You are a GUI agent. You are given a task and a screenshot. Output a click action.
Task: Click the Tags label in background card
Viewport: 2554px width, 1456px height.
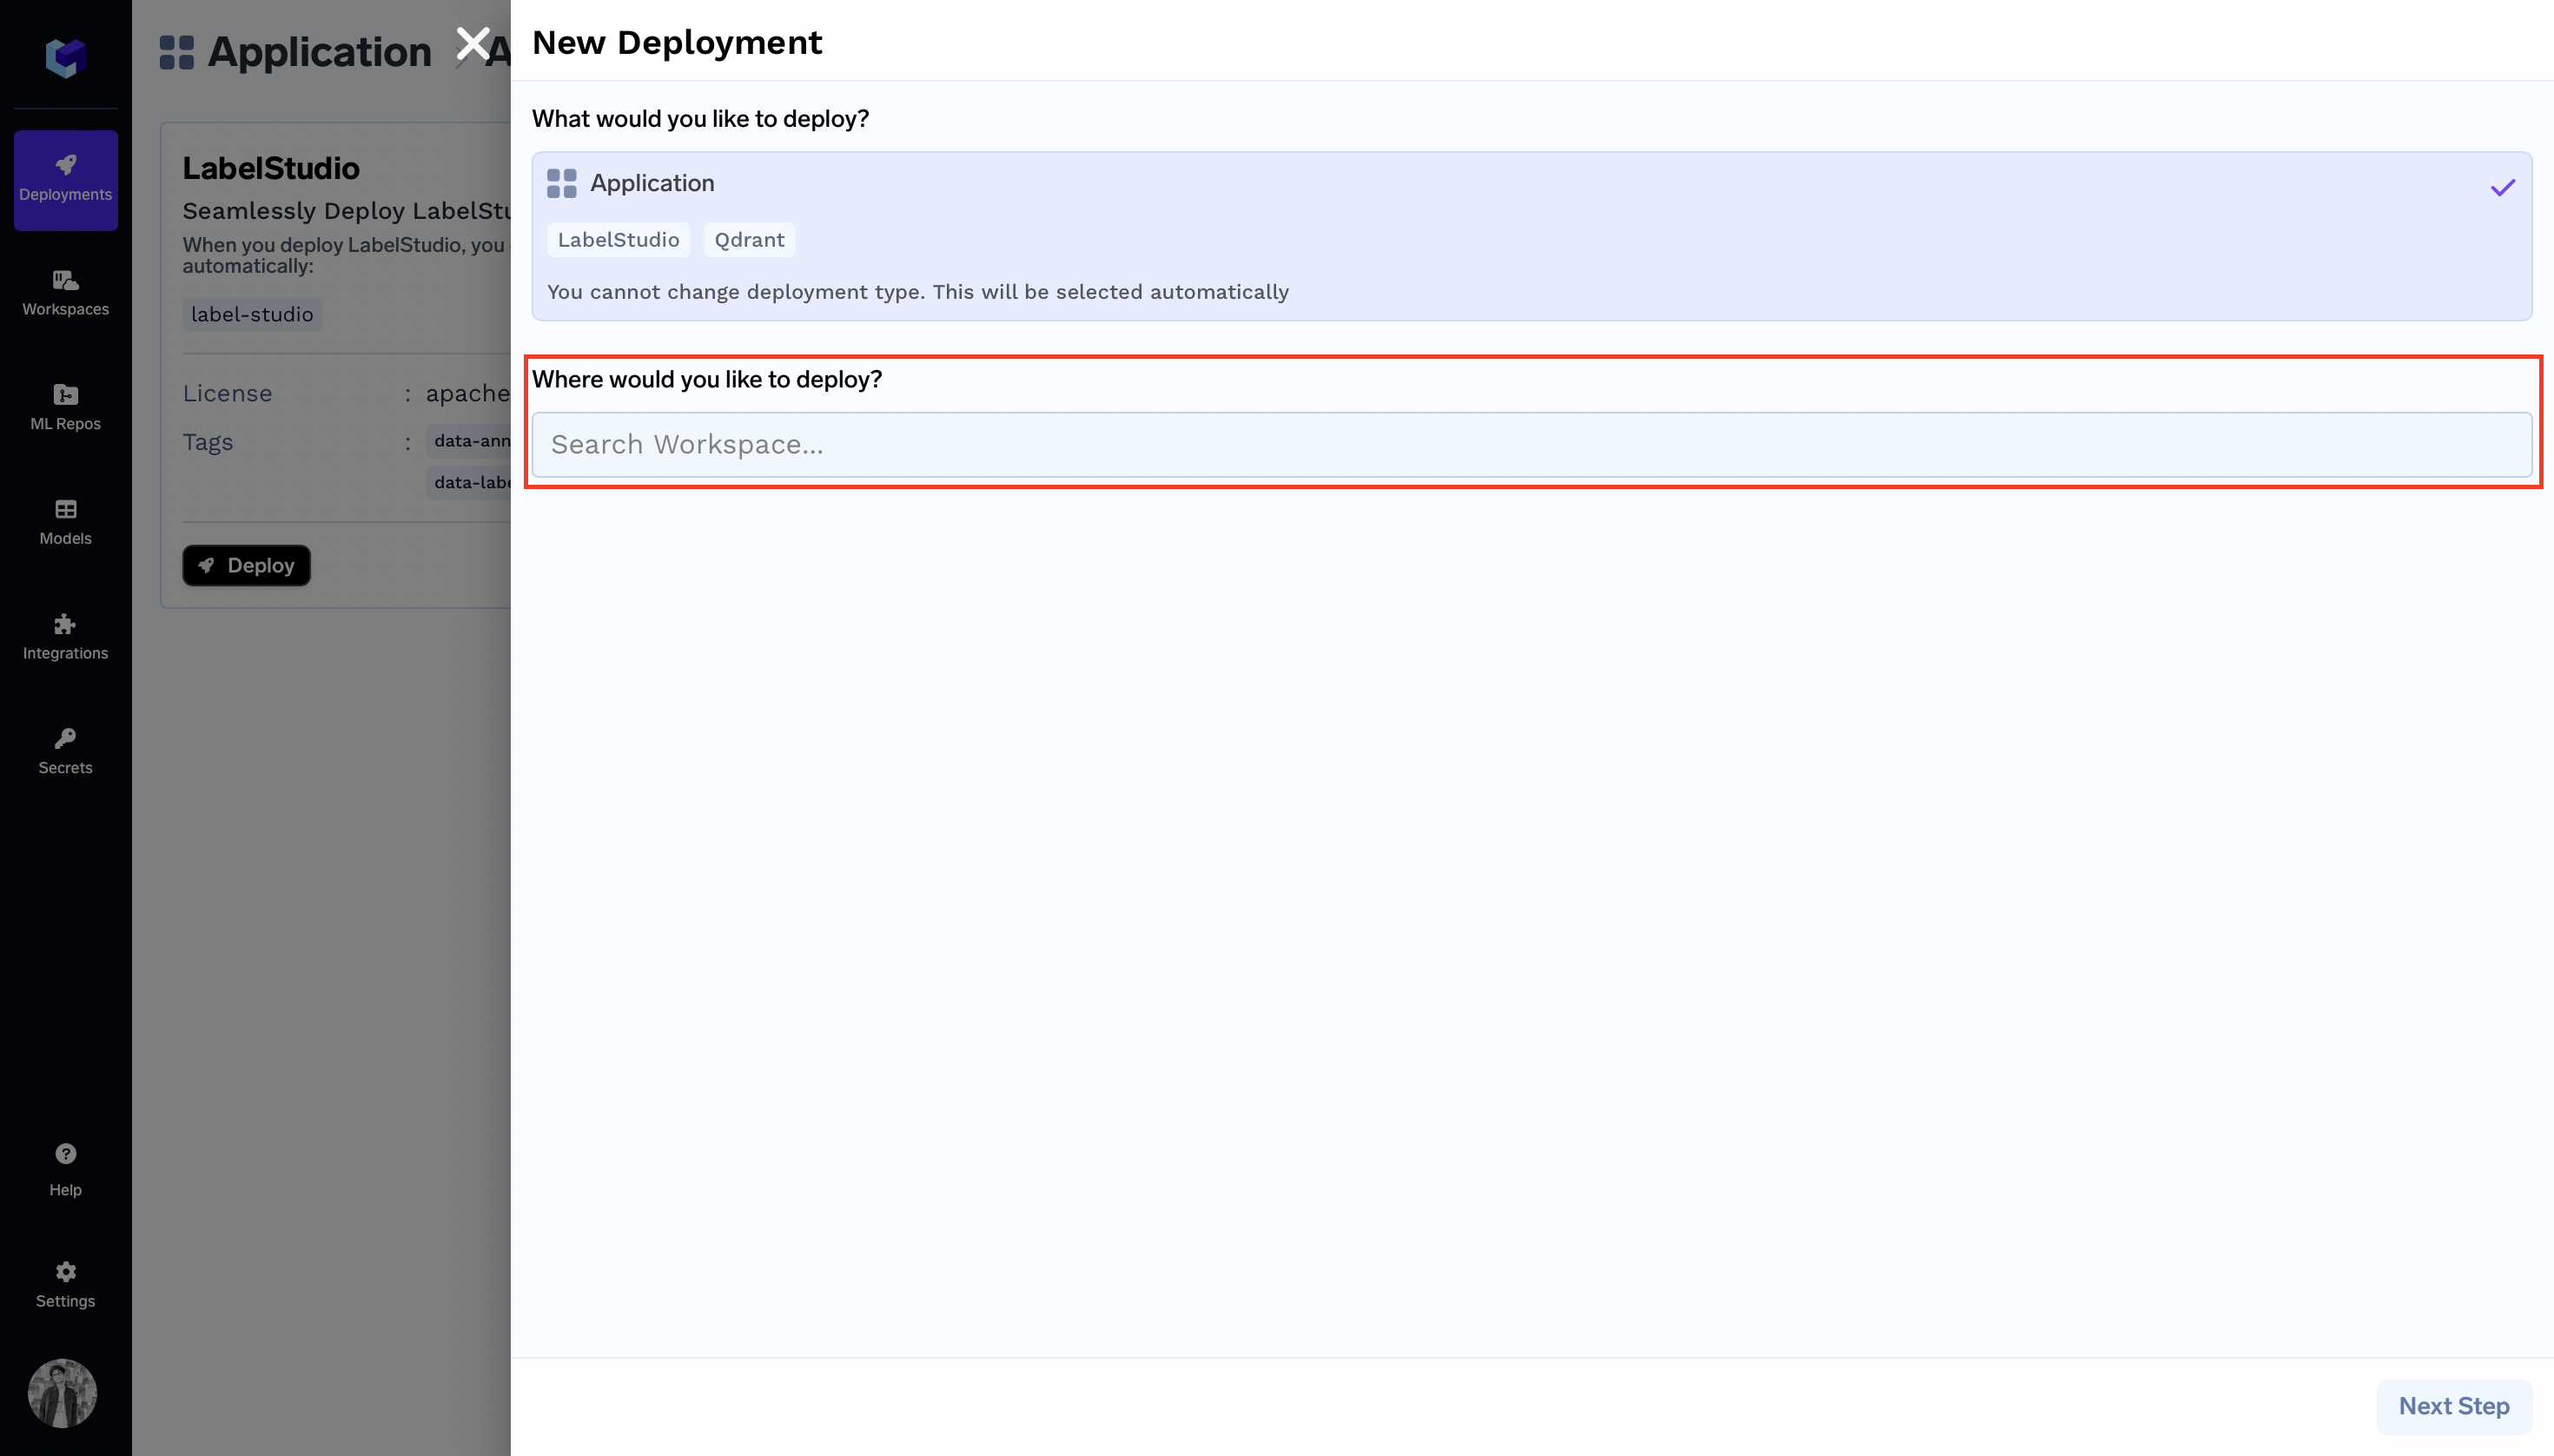coord(208,442)
